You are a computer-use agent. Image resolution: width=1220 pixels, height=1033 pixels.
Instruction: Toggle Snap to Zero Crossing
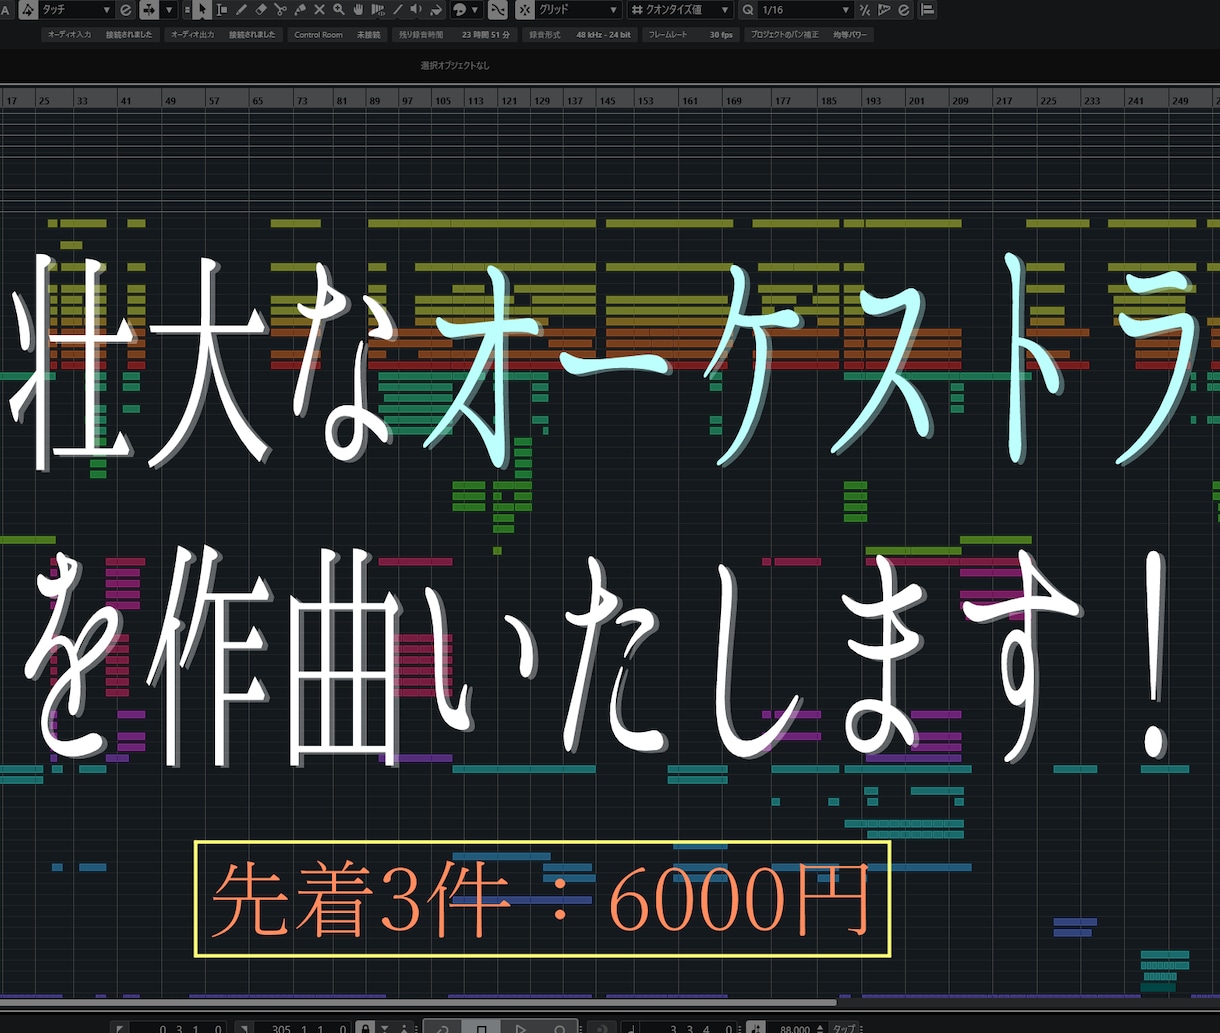(497, 10)
